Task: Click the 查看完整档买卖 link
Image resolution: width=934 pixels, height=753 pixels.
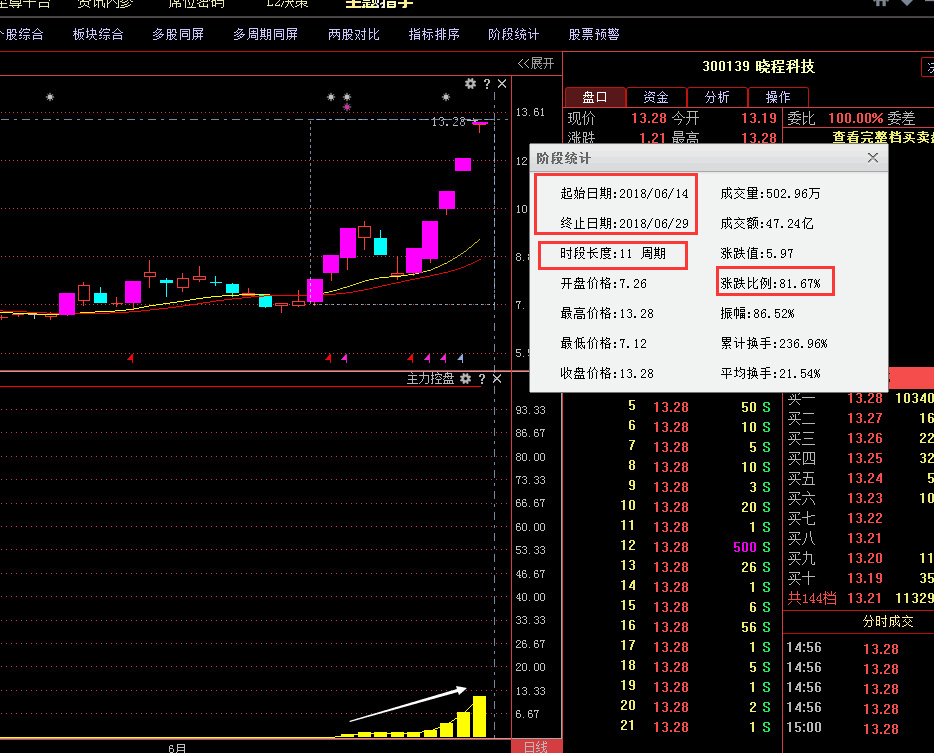Action: (883, 138)
